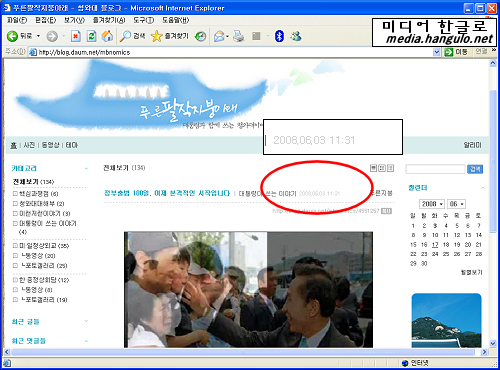Collapse the 카테고리 sidebar section
The height and width of the screenshot is (370, 500).
tap(86, 169)
